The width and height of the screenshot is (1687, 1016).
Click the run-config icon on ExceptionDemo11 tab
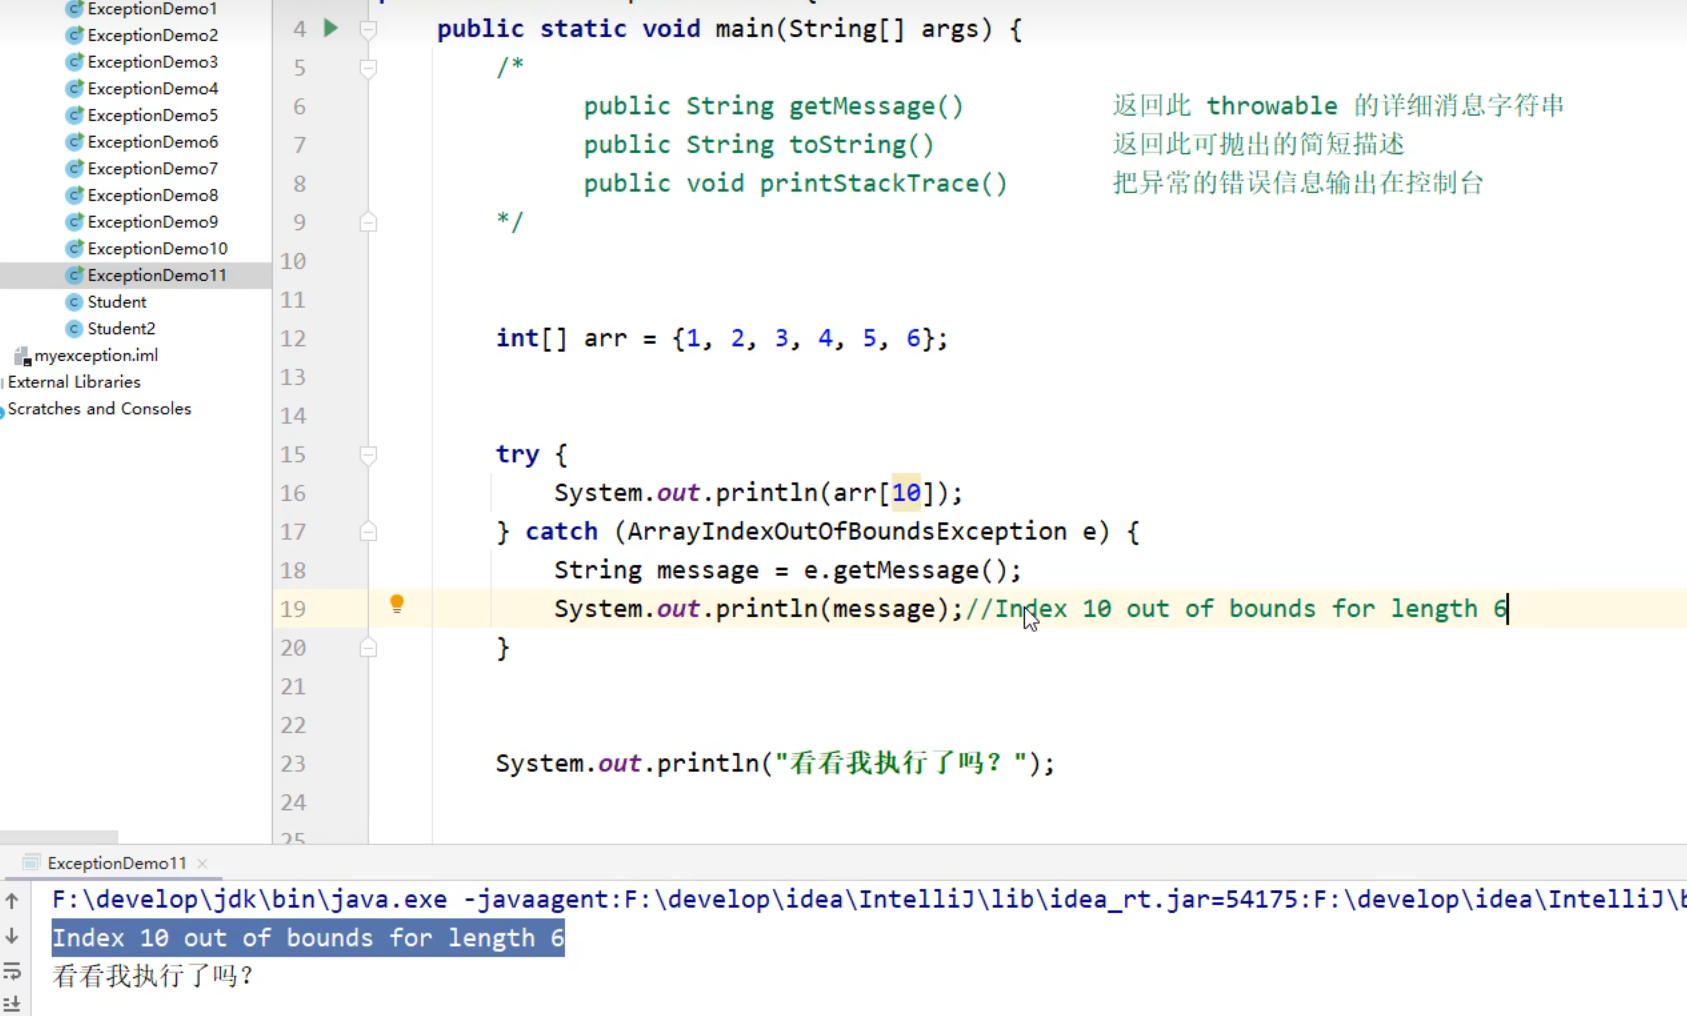(x=31, y=863)
